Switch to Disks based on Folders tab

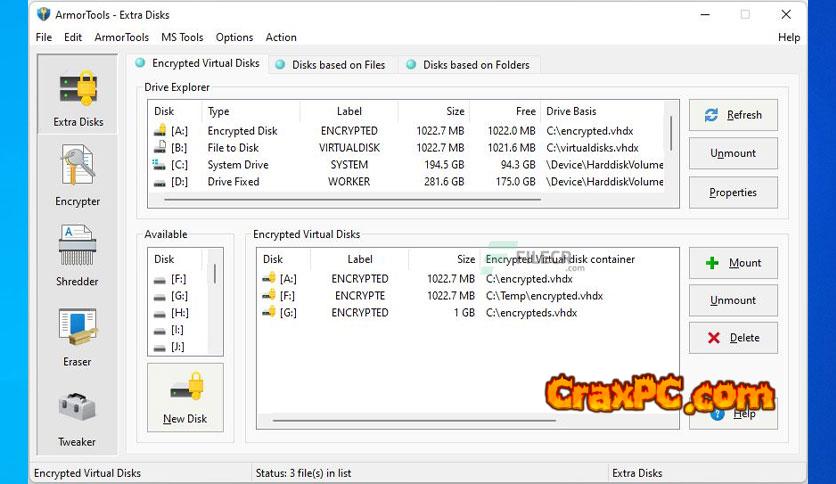pos(469,65)
